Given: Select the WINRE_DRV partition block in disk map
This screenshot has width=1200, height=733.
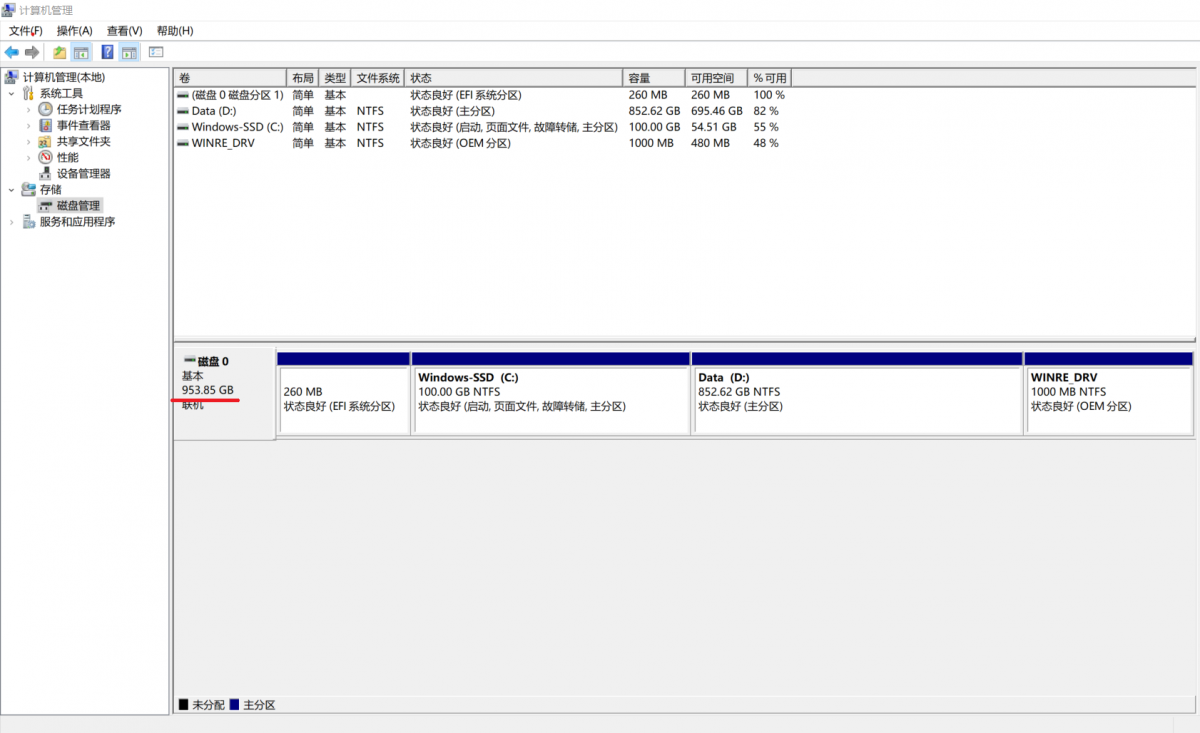Looking at the screenshot, I should pyautogui.click(x=1109, y=399).
